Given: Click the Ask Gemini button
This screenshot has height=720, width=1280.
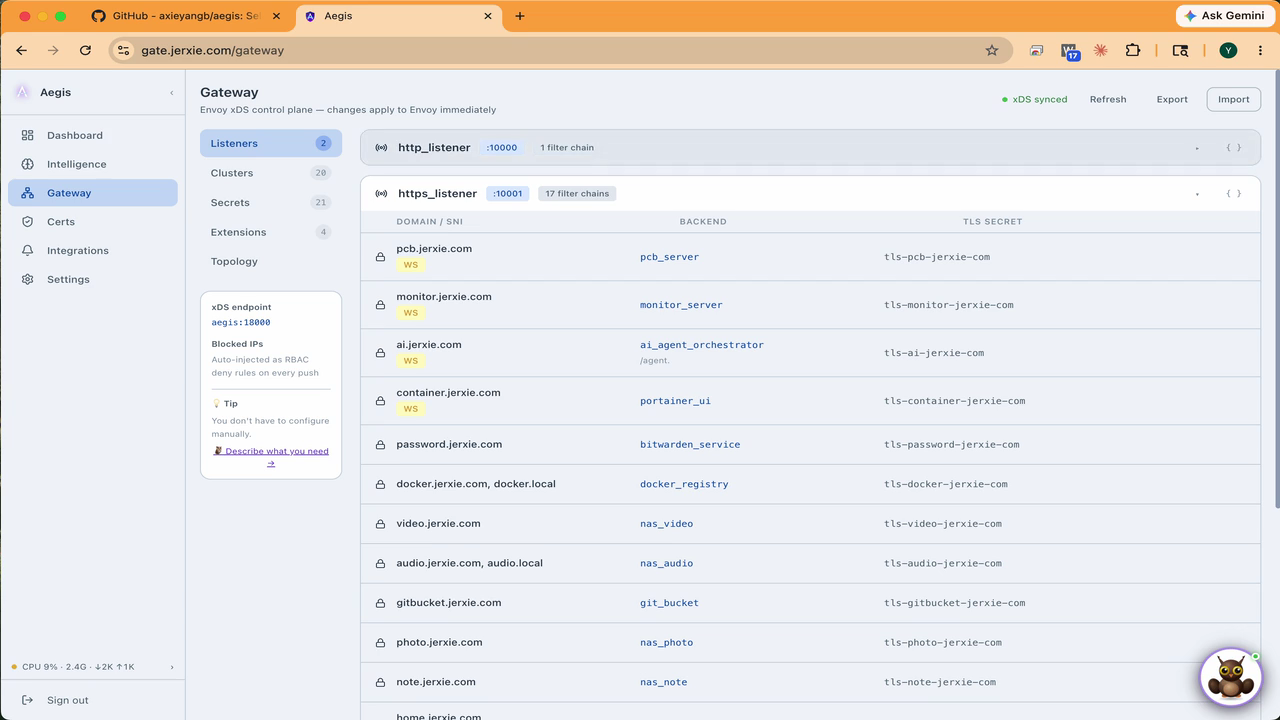Looking at the screenshot, I should coord(1224,16).
